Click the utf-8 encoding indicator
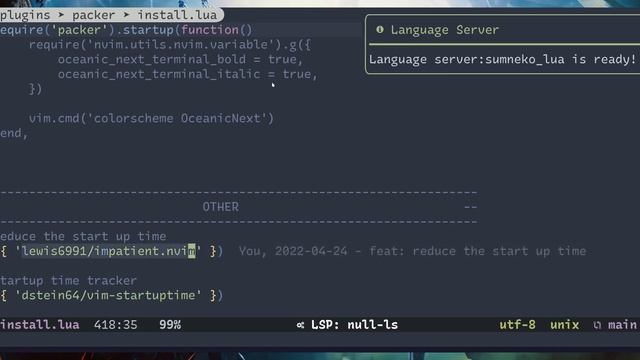 point(517,325)
